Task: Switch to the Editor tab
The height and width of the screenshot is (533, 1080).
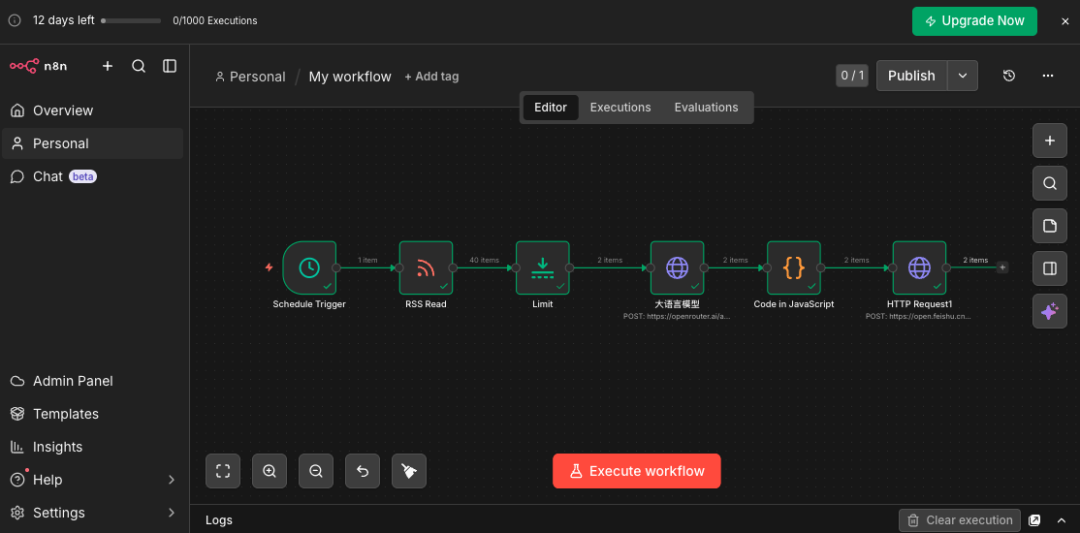Action: (x=550, y=107)
